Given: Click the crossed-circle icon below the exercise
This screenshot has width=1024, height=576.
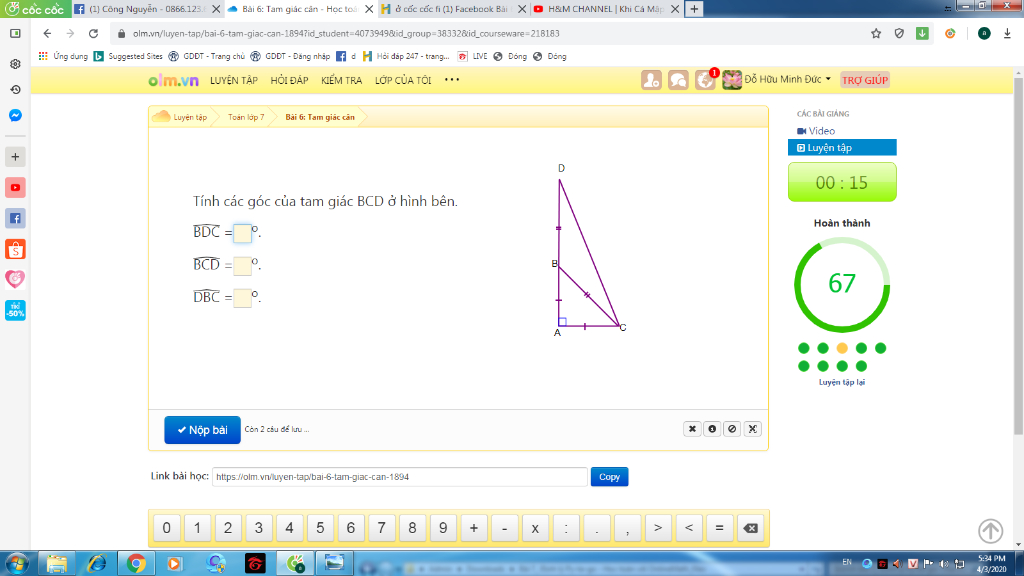Looking at the screenshot, I should tap(732, 429).
